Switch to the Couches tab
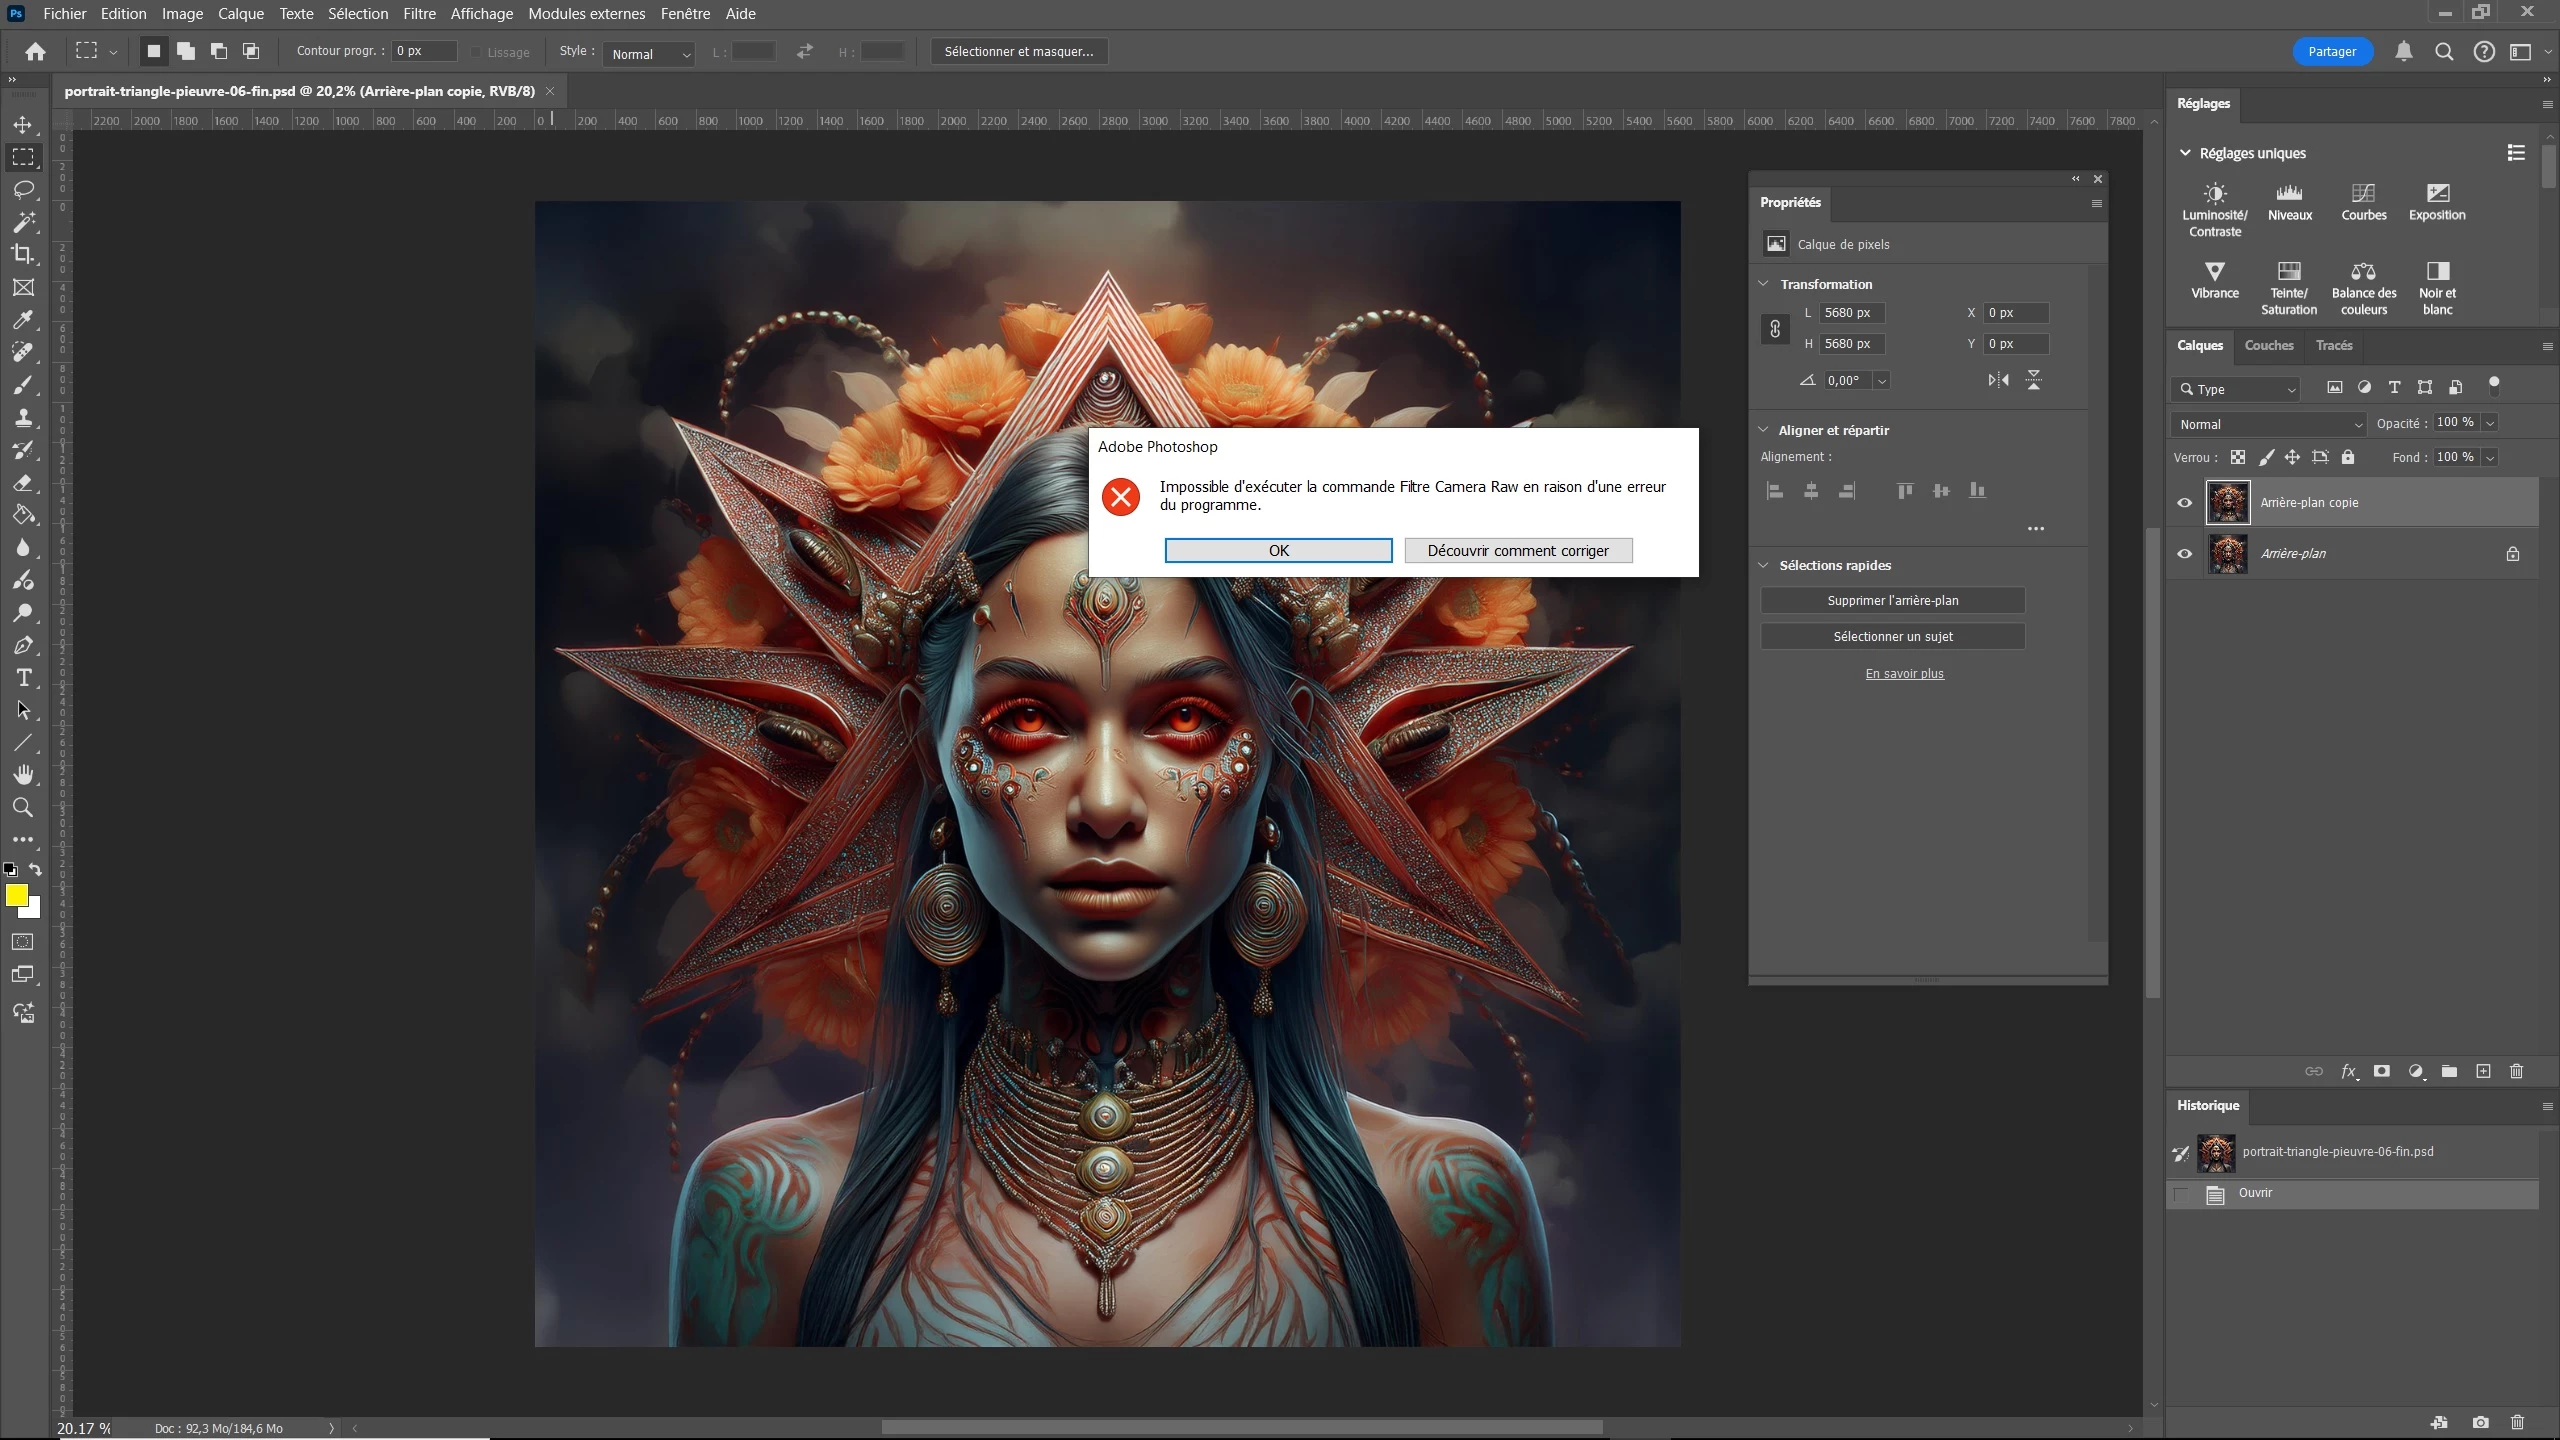The height and width of the screenshot is (1440, 2560). 2268,345
